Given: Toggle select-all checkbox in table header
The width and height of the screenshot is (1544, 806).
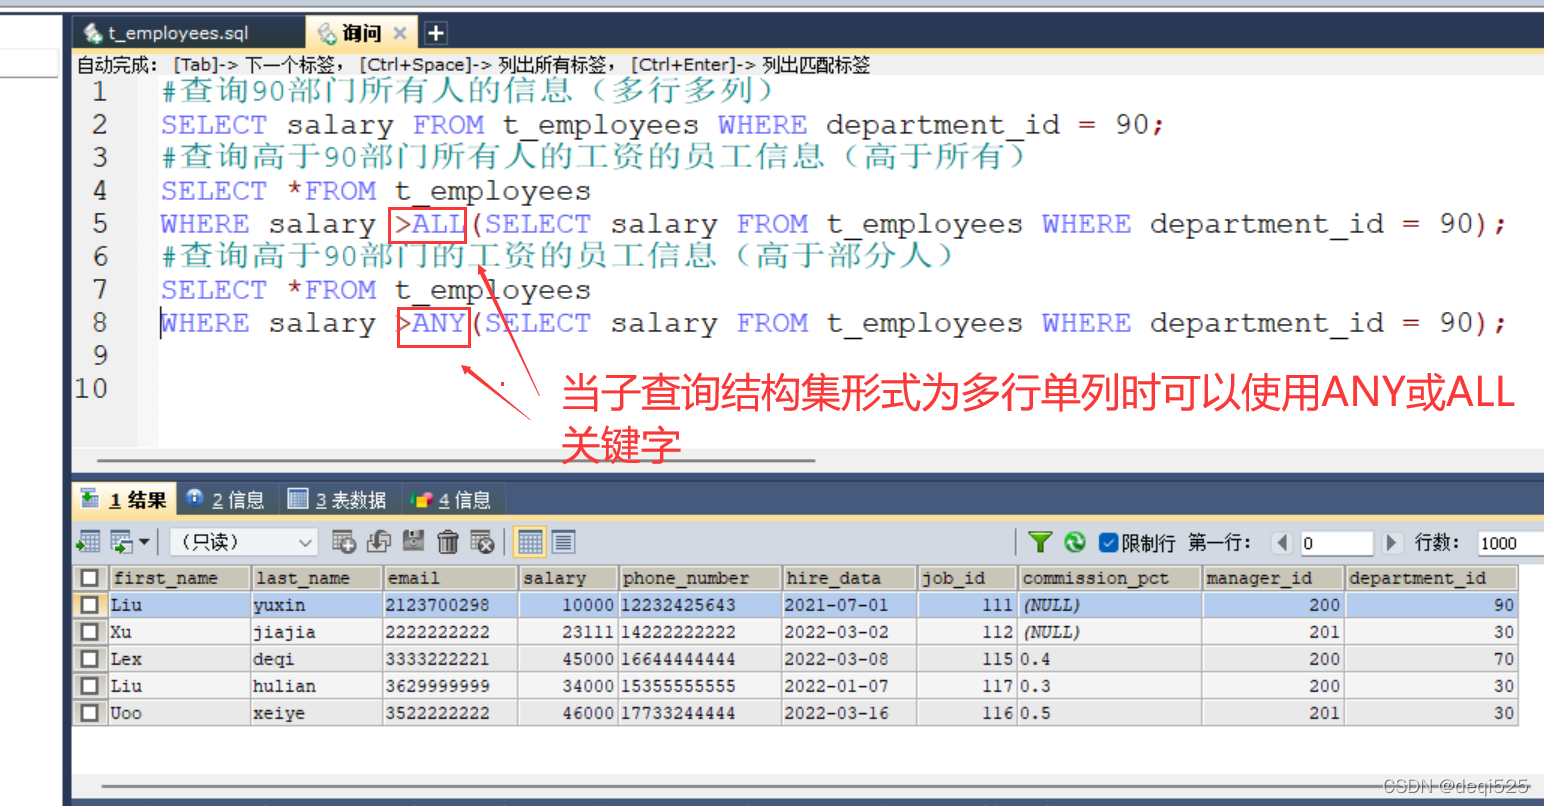Looking at the screenshot, I should 90,578.
